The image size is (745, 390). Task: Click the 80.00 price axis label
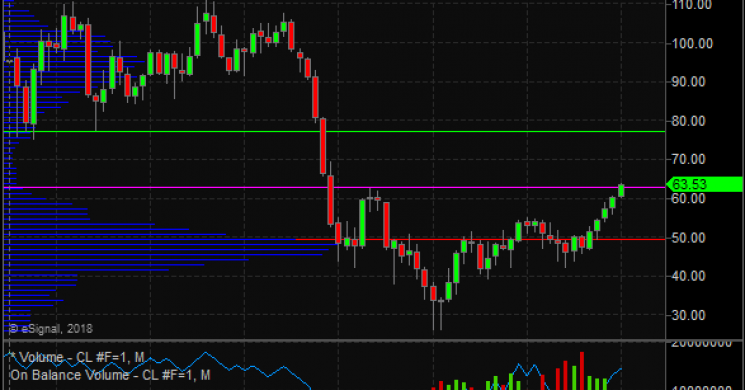[x=688, y=121]
